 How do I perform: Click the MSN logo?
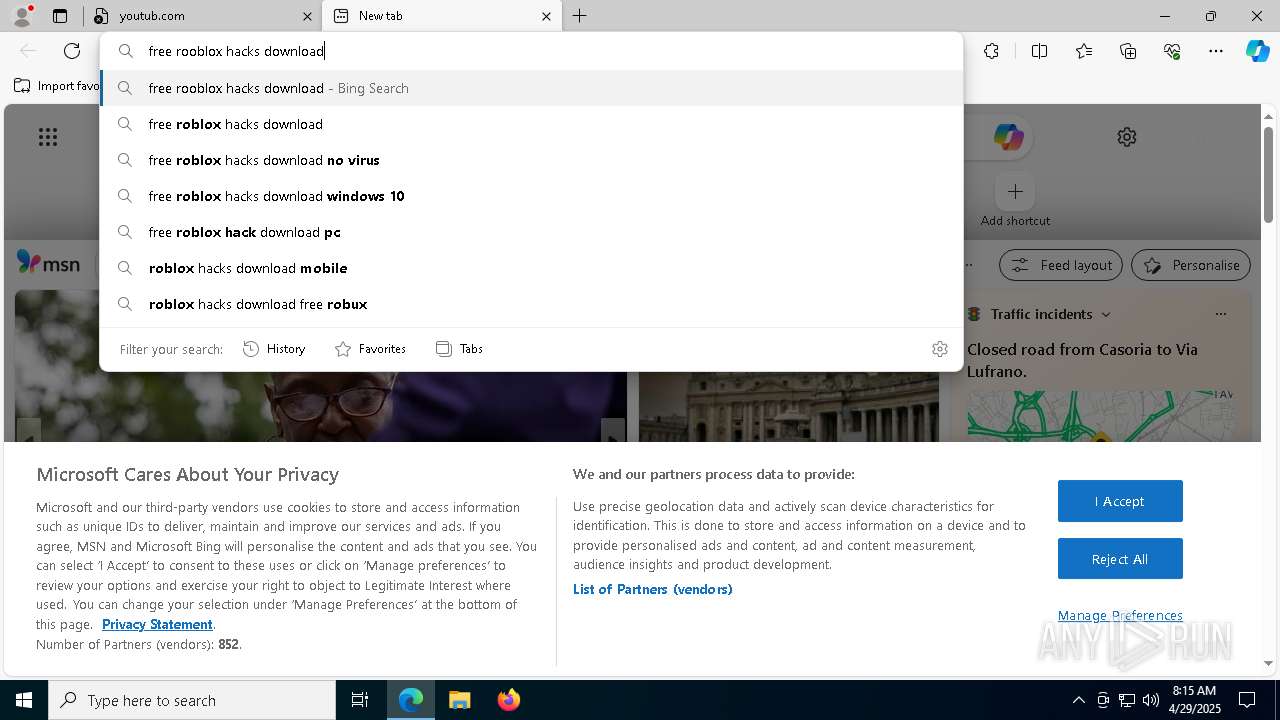(x=48, y=263)
